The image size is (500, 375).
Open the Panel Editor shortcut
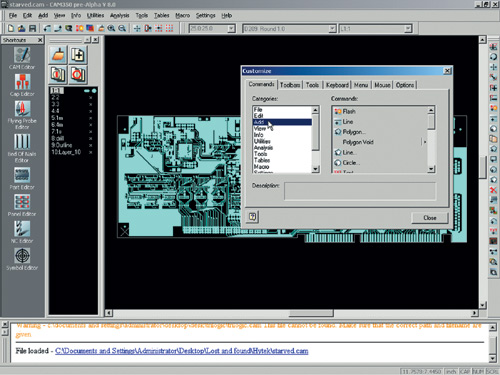coord(22,205)
